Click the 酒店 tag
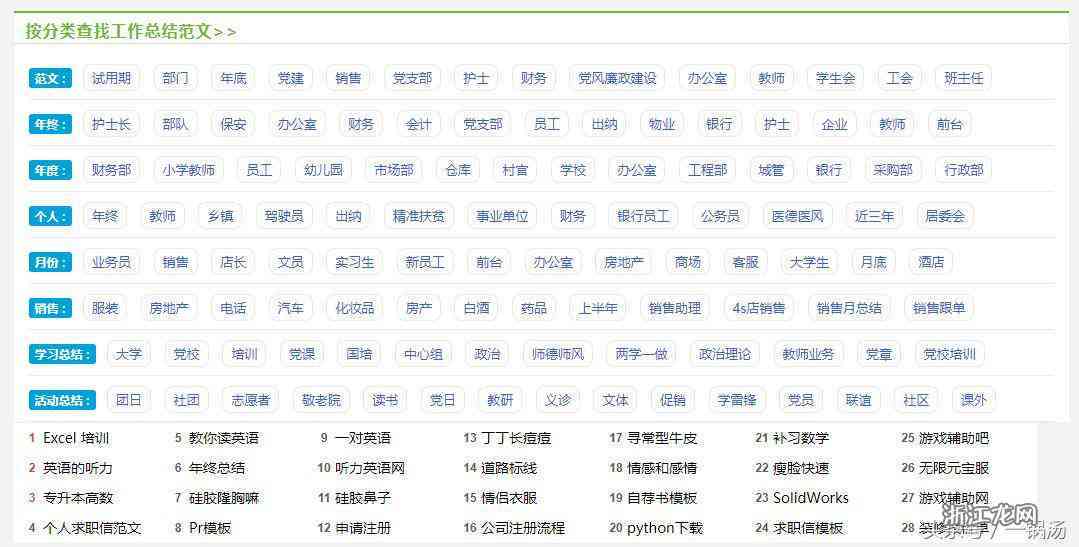 click(931, 262)
